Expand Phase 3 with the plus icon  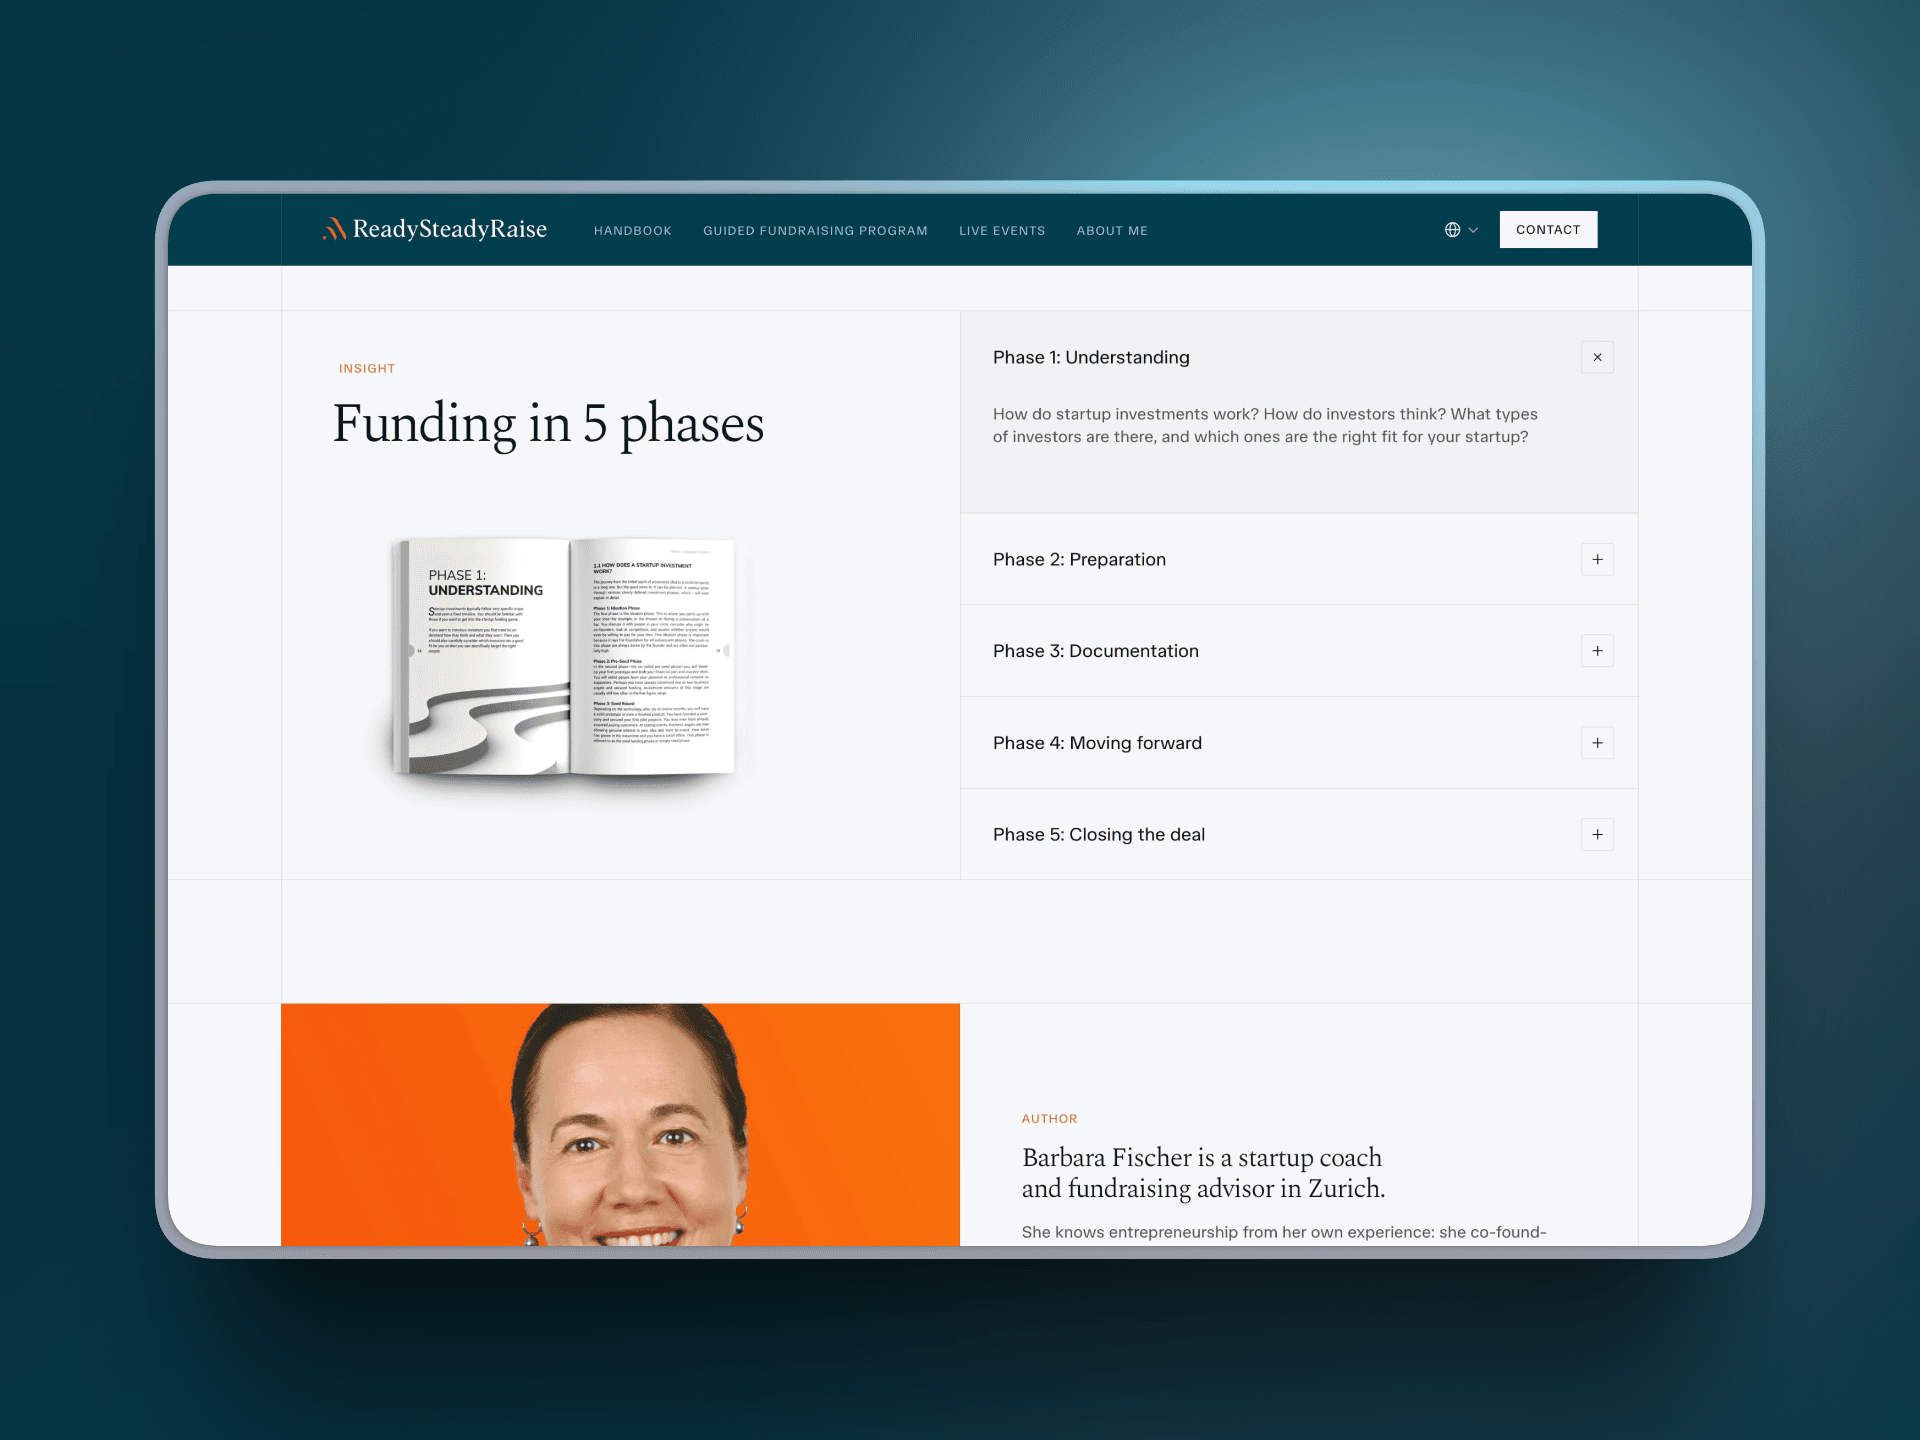(1597, 651)
